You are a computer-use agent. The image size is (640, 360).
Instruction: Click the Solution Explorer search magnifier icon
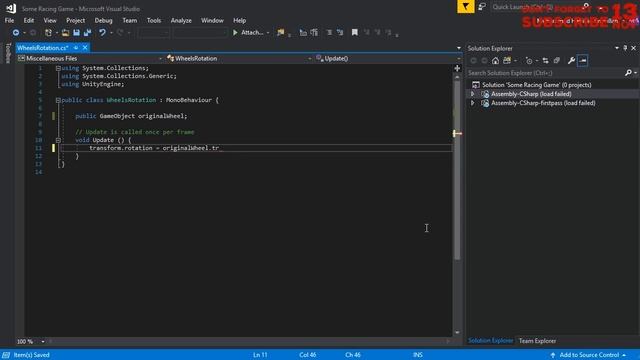628,73
